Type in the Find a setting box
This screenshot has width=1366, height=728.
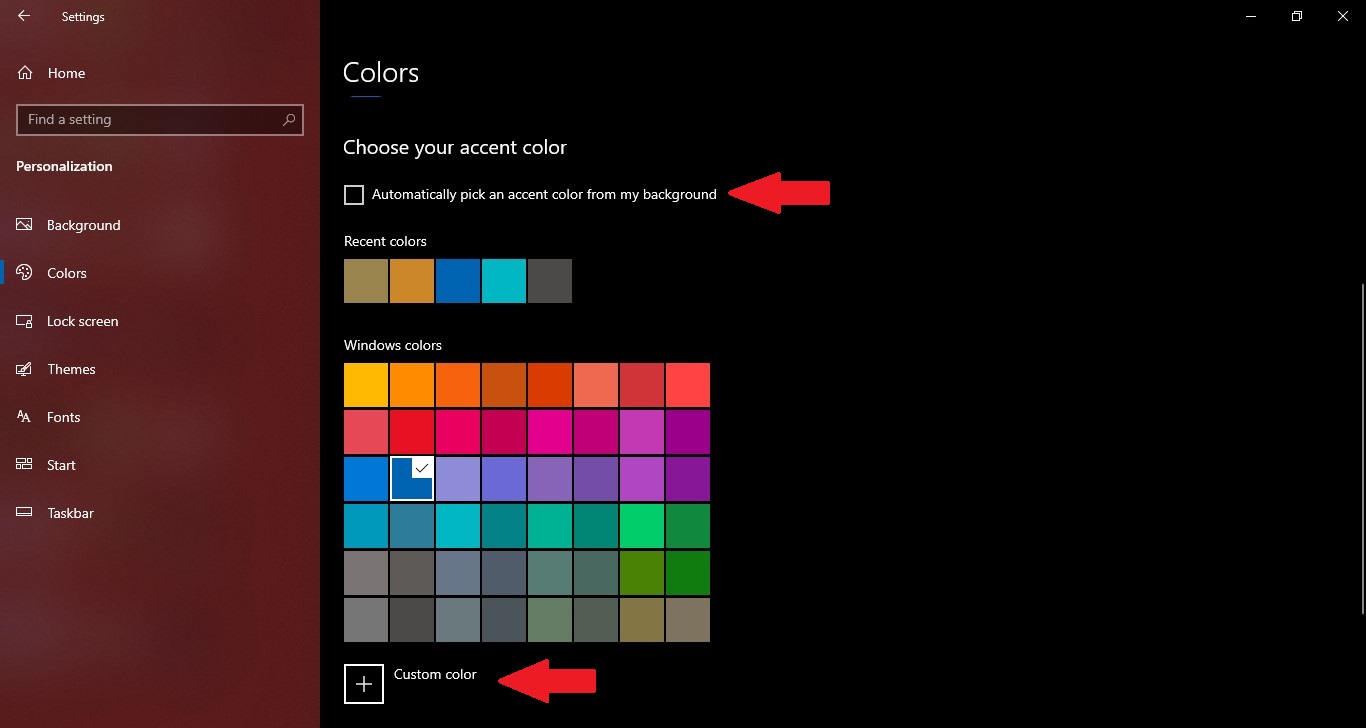[150, 120]
